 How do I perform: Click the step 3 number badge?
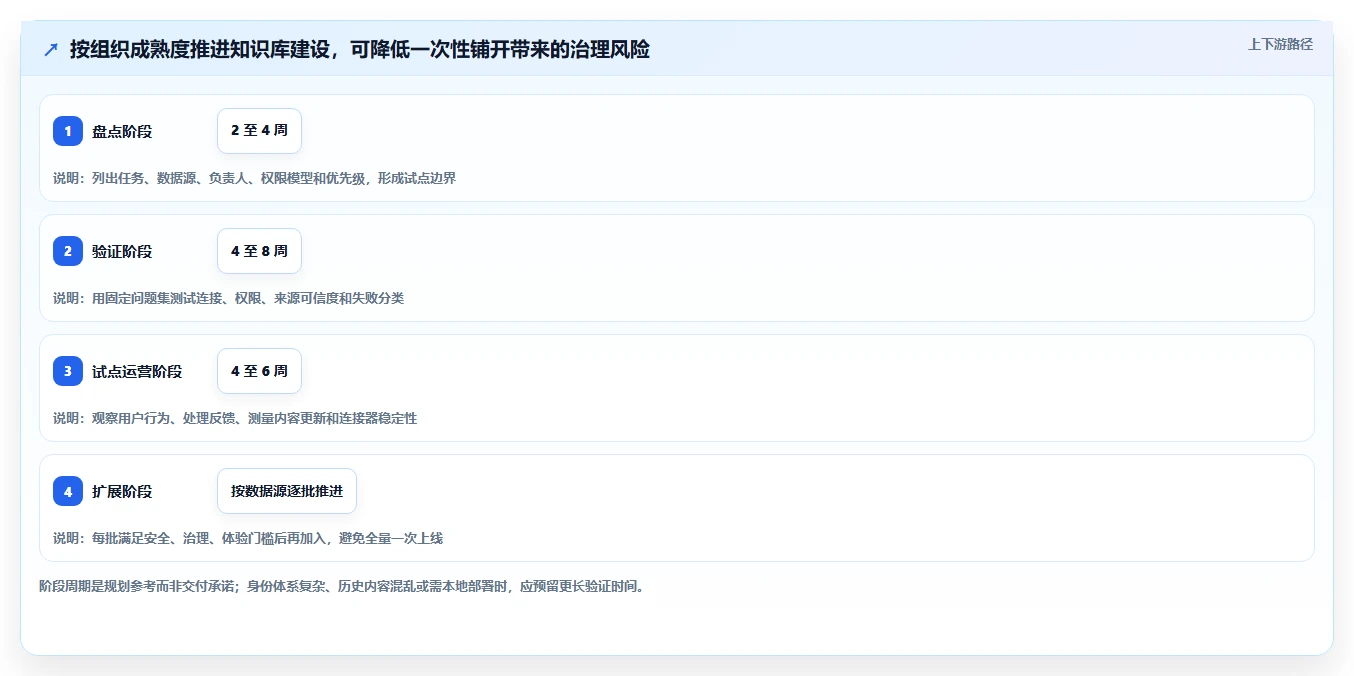pos(68,371)
